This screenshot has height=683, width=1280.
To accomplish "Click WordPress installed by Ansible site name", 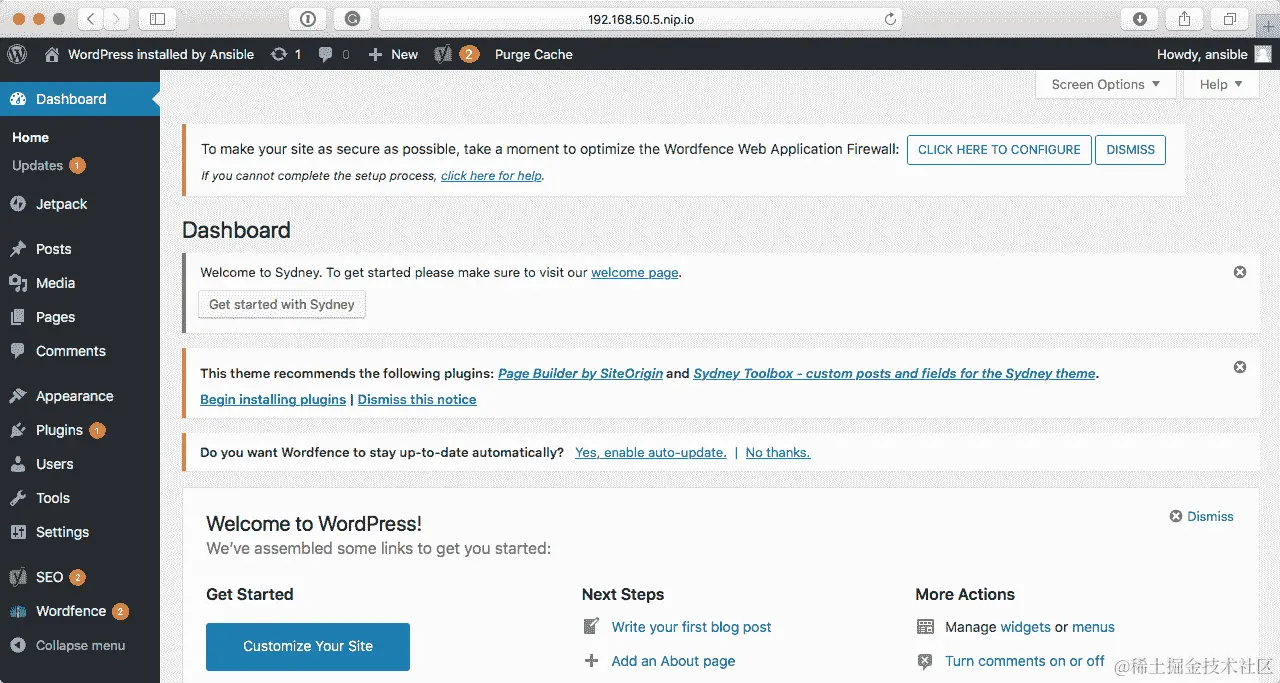I will click(x=161, y=54).
